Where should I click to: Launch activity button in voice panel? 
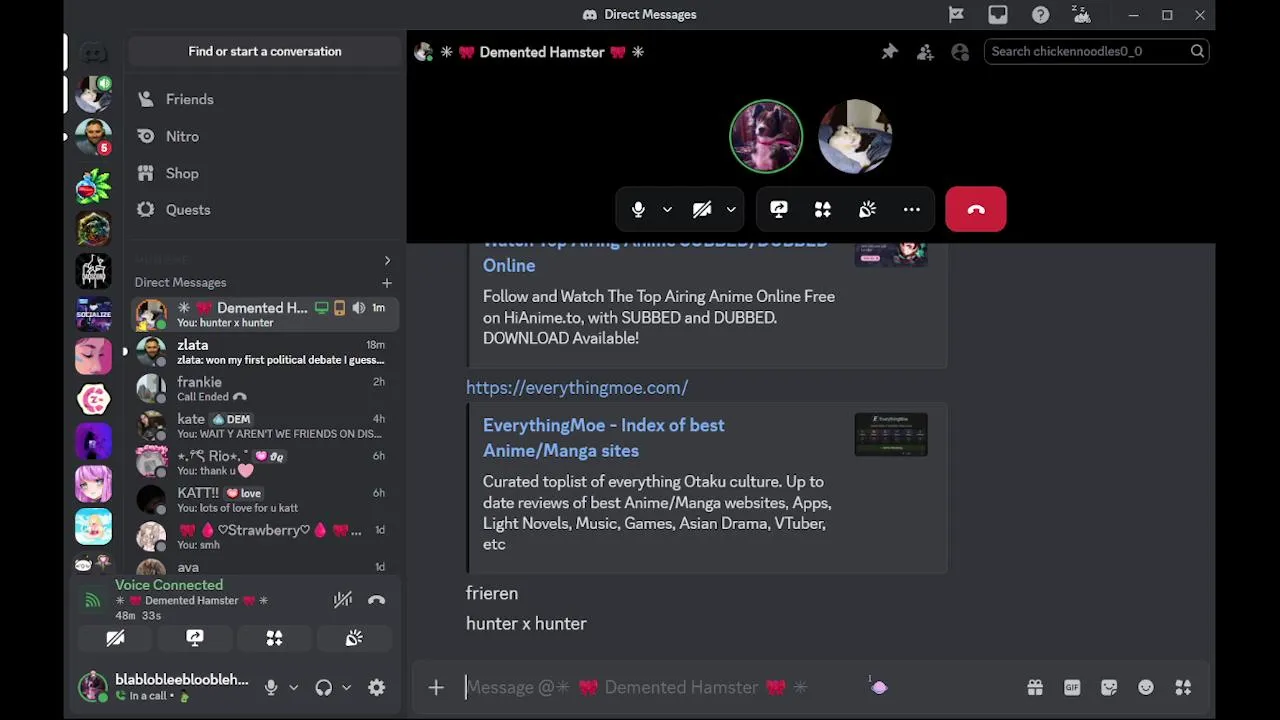[274, 638]
